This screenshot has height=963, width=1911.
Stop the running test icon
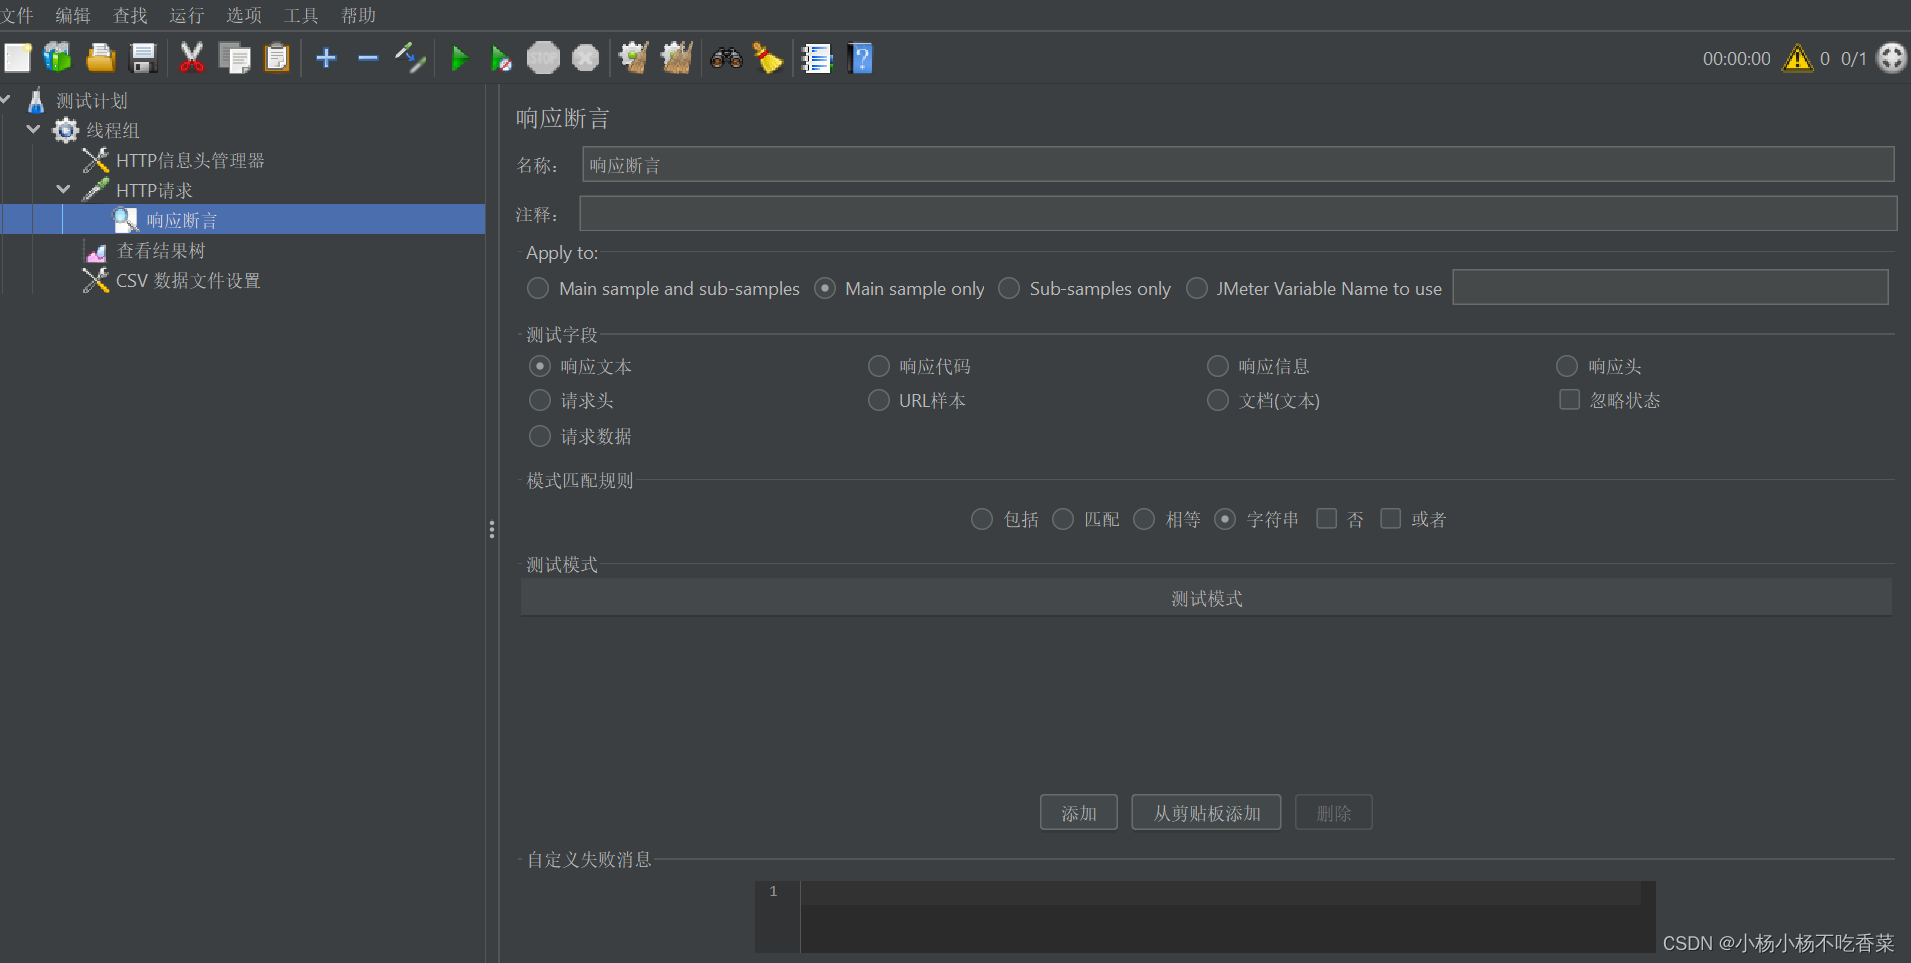543,58
